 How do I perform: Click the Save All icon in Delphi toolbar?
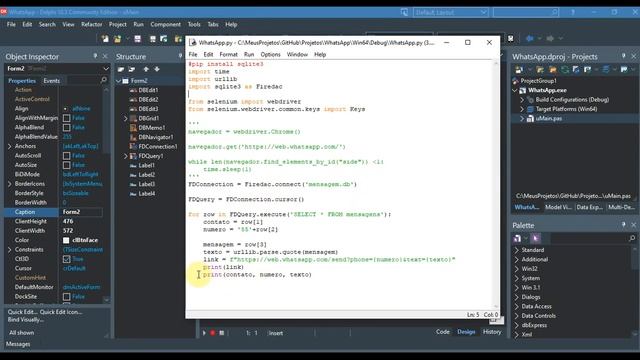pyautogui.click(x=153, y=39)
